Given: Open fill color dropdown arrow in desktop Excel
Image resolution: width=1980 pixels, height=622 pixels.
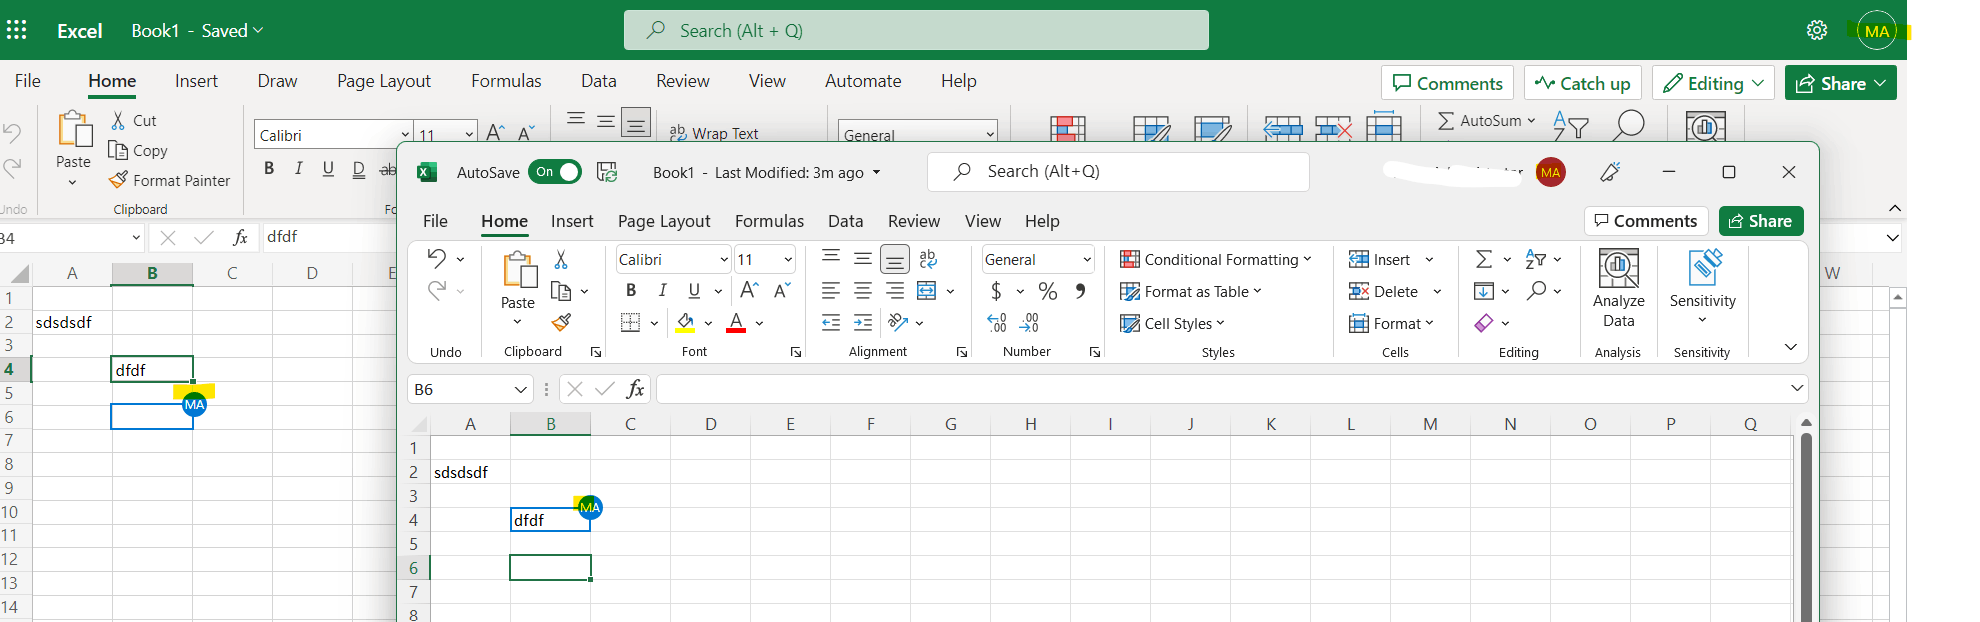Looking at the screenshot, I should (708, 323).
